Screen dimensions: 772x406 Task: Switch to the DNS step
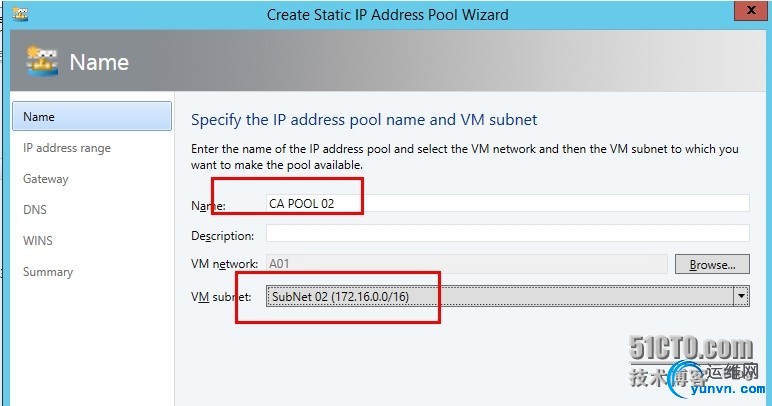pyautogui.click(x=35, y=210)
